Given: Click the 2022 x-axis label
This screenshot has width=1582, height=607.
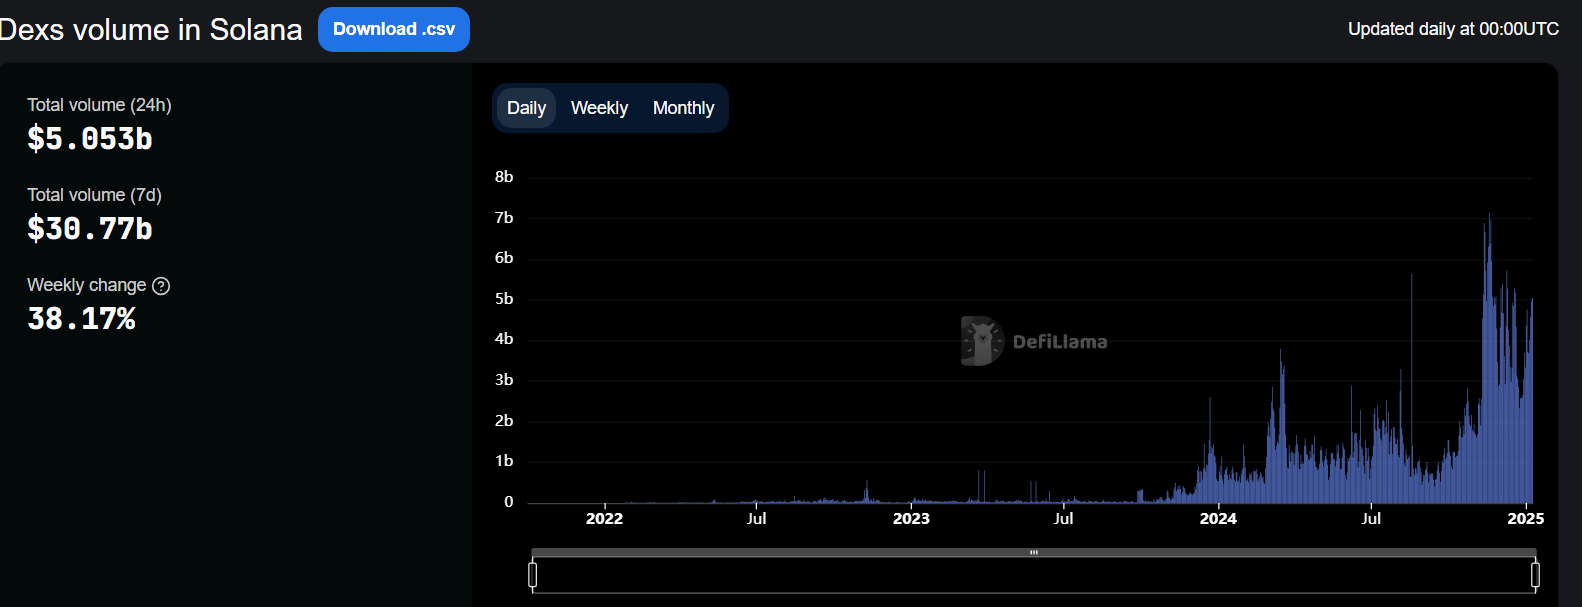Looking at the screenshot, I should click(604, 518).
